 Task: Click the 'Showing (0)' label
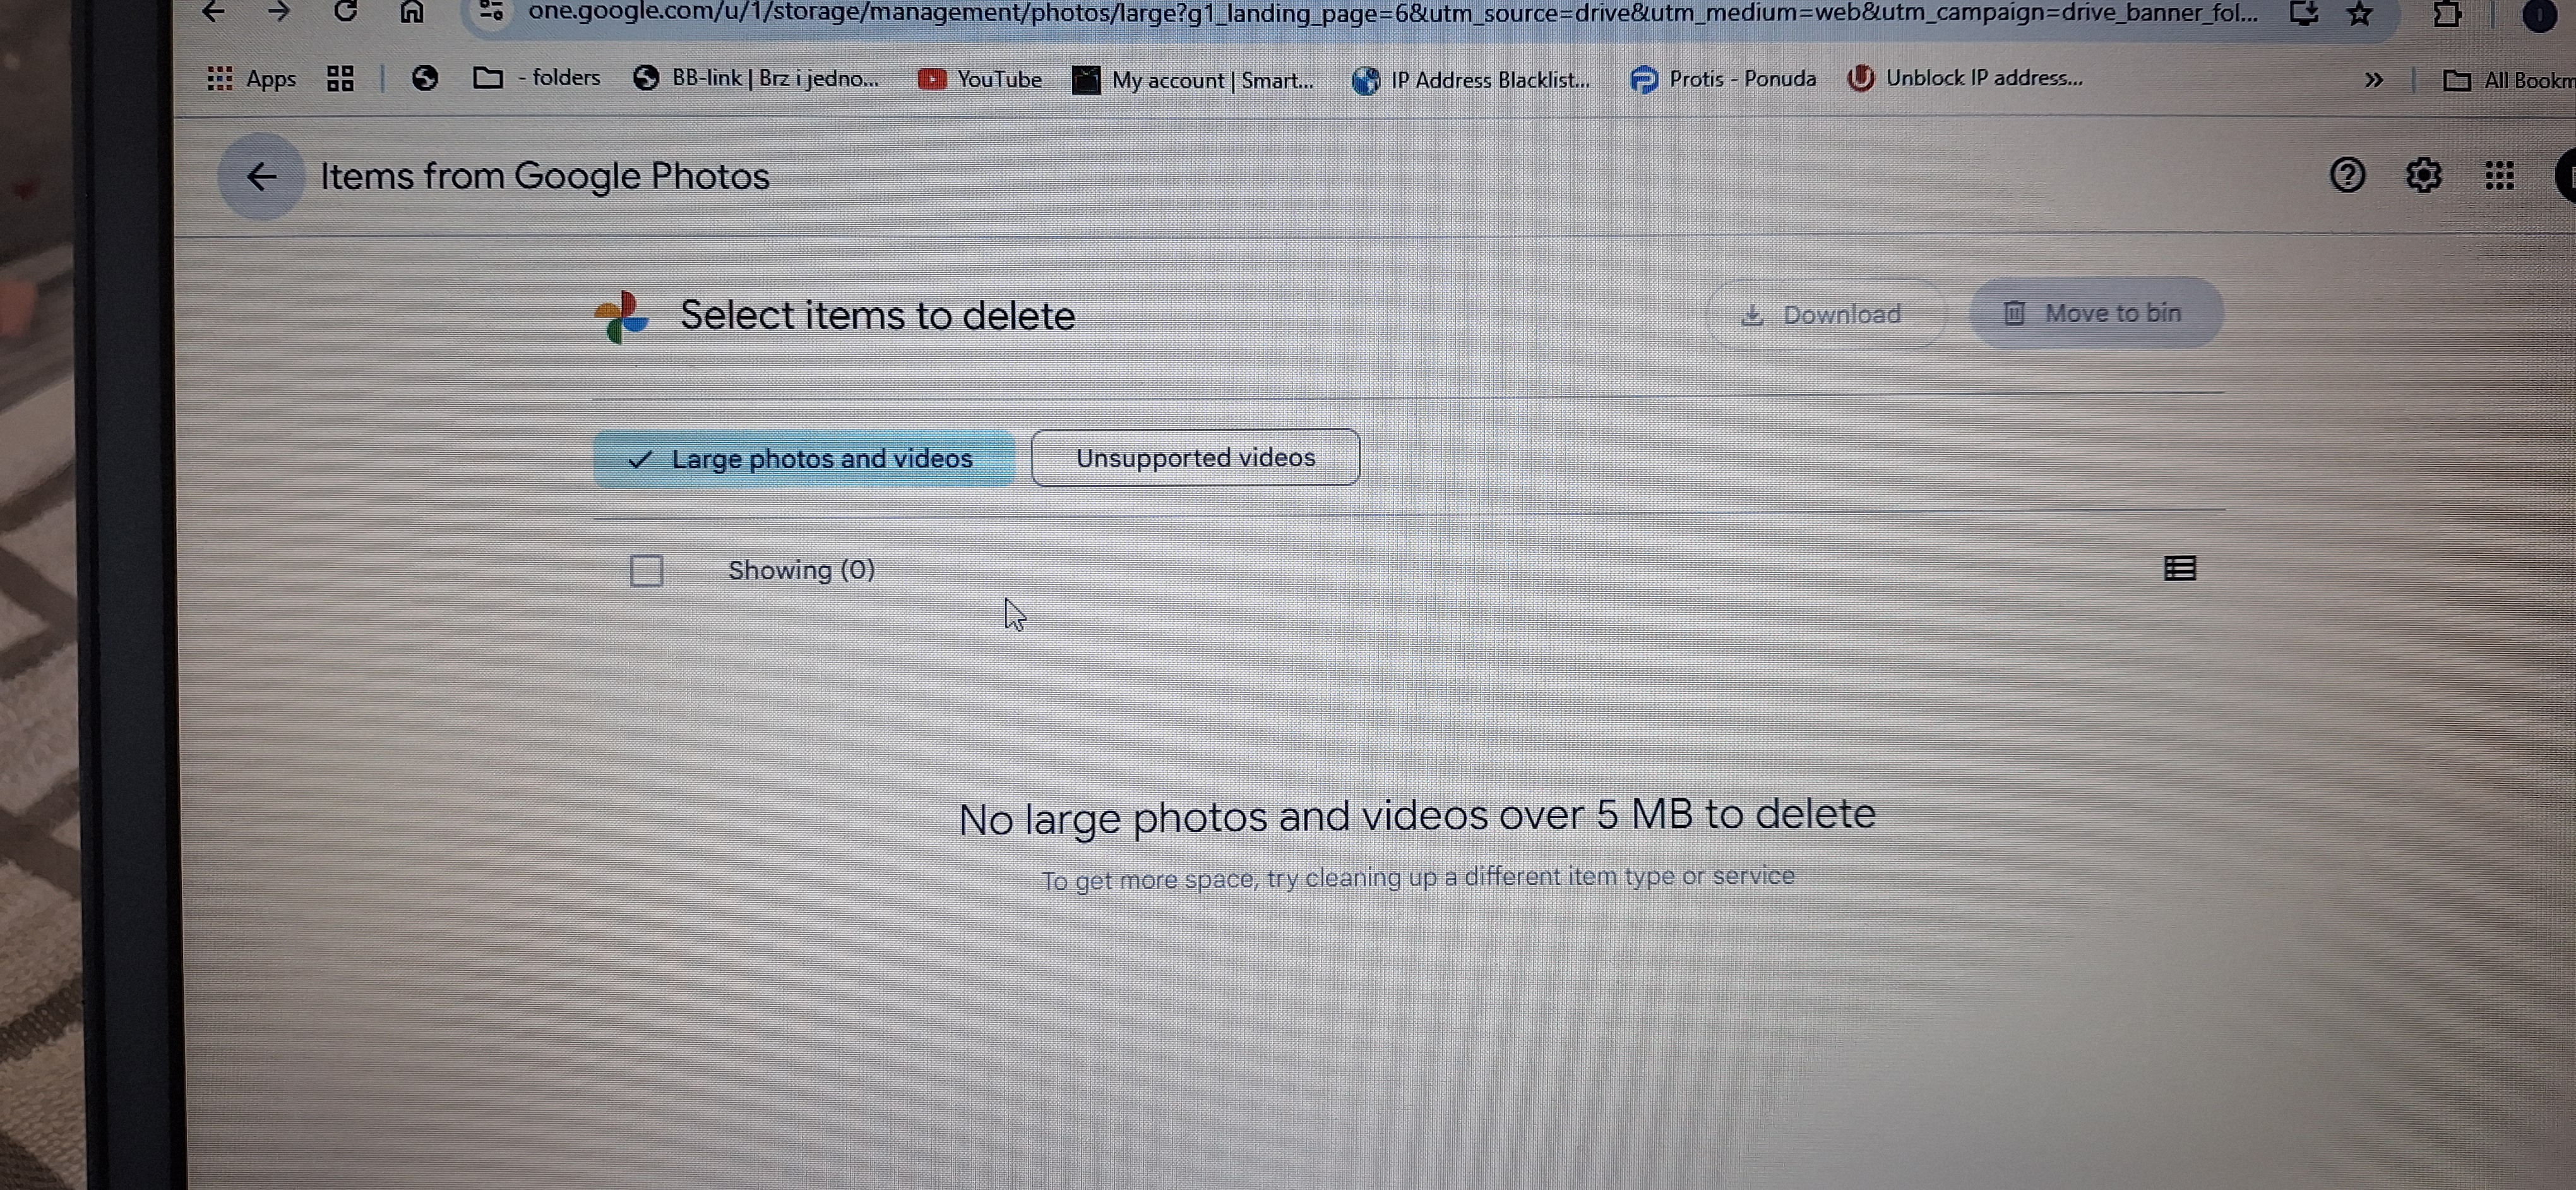[801, 570]
